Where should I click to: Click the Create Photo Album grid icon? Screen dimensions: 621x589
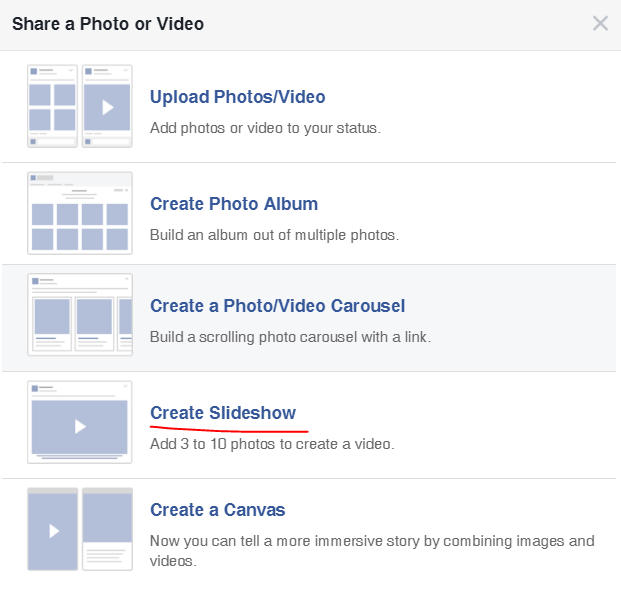coord(80,213)
